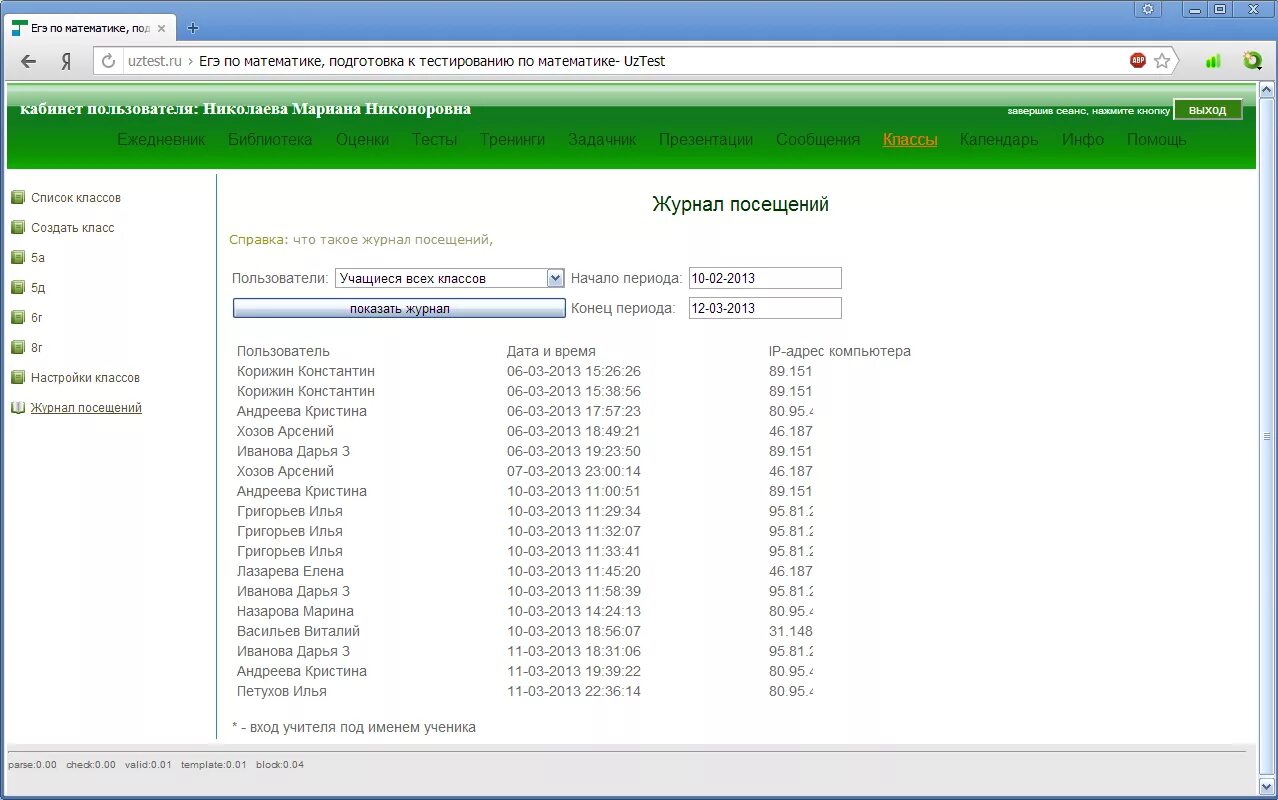
Task: Expand the Учащиеся всех классов dropdown
Action: 450,278
